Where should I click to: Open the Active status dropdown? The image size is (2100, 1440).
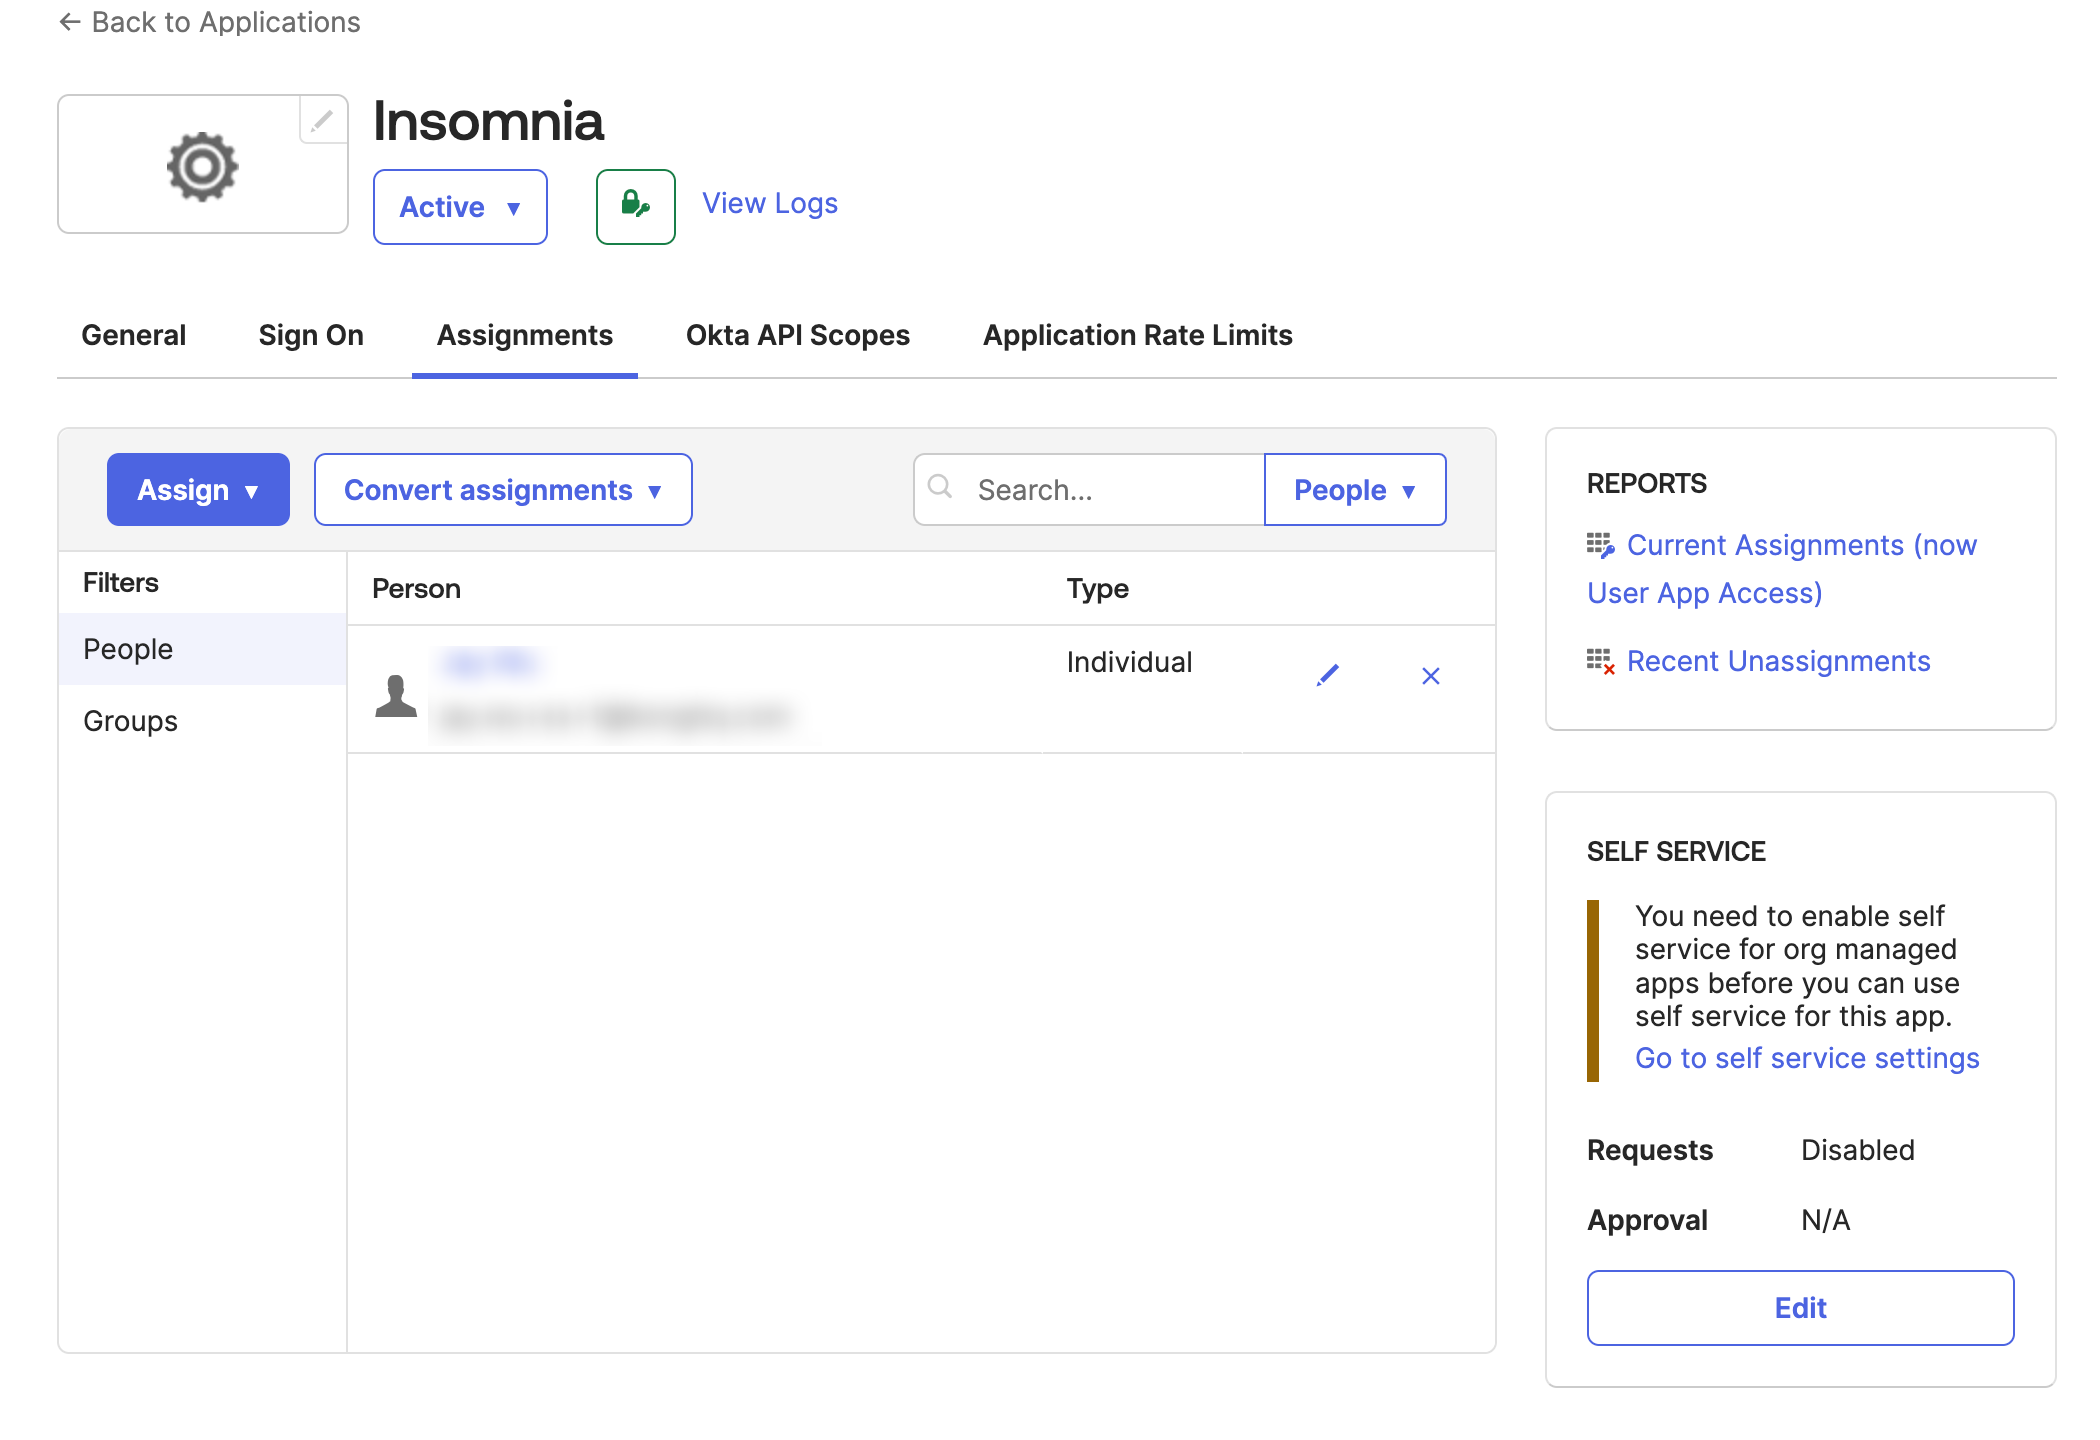460,207
